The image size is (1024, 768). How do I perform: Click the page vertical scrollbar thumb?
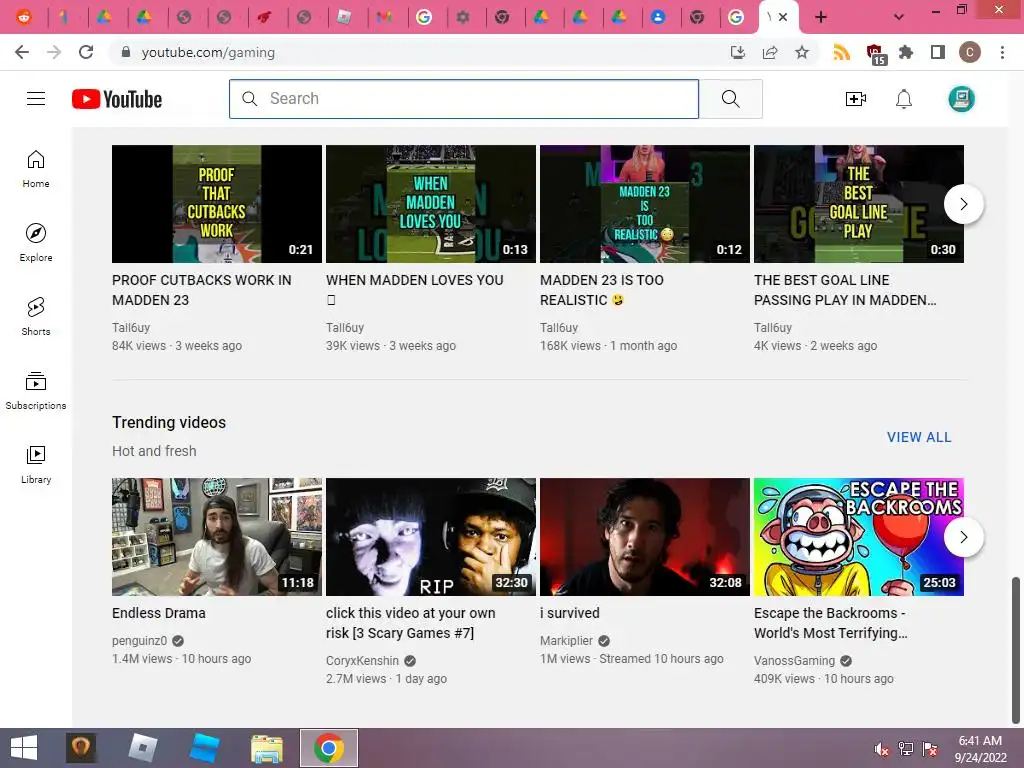pyautogui.click(x=1015, y=650)
